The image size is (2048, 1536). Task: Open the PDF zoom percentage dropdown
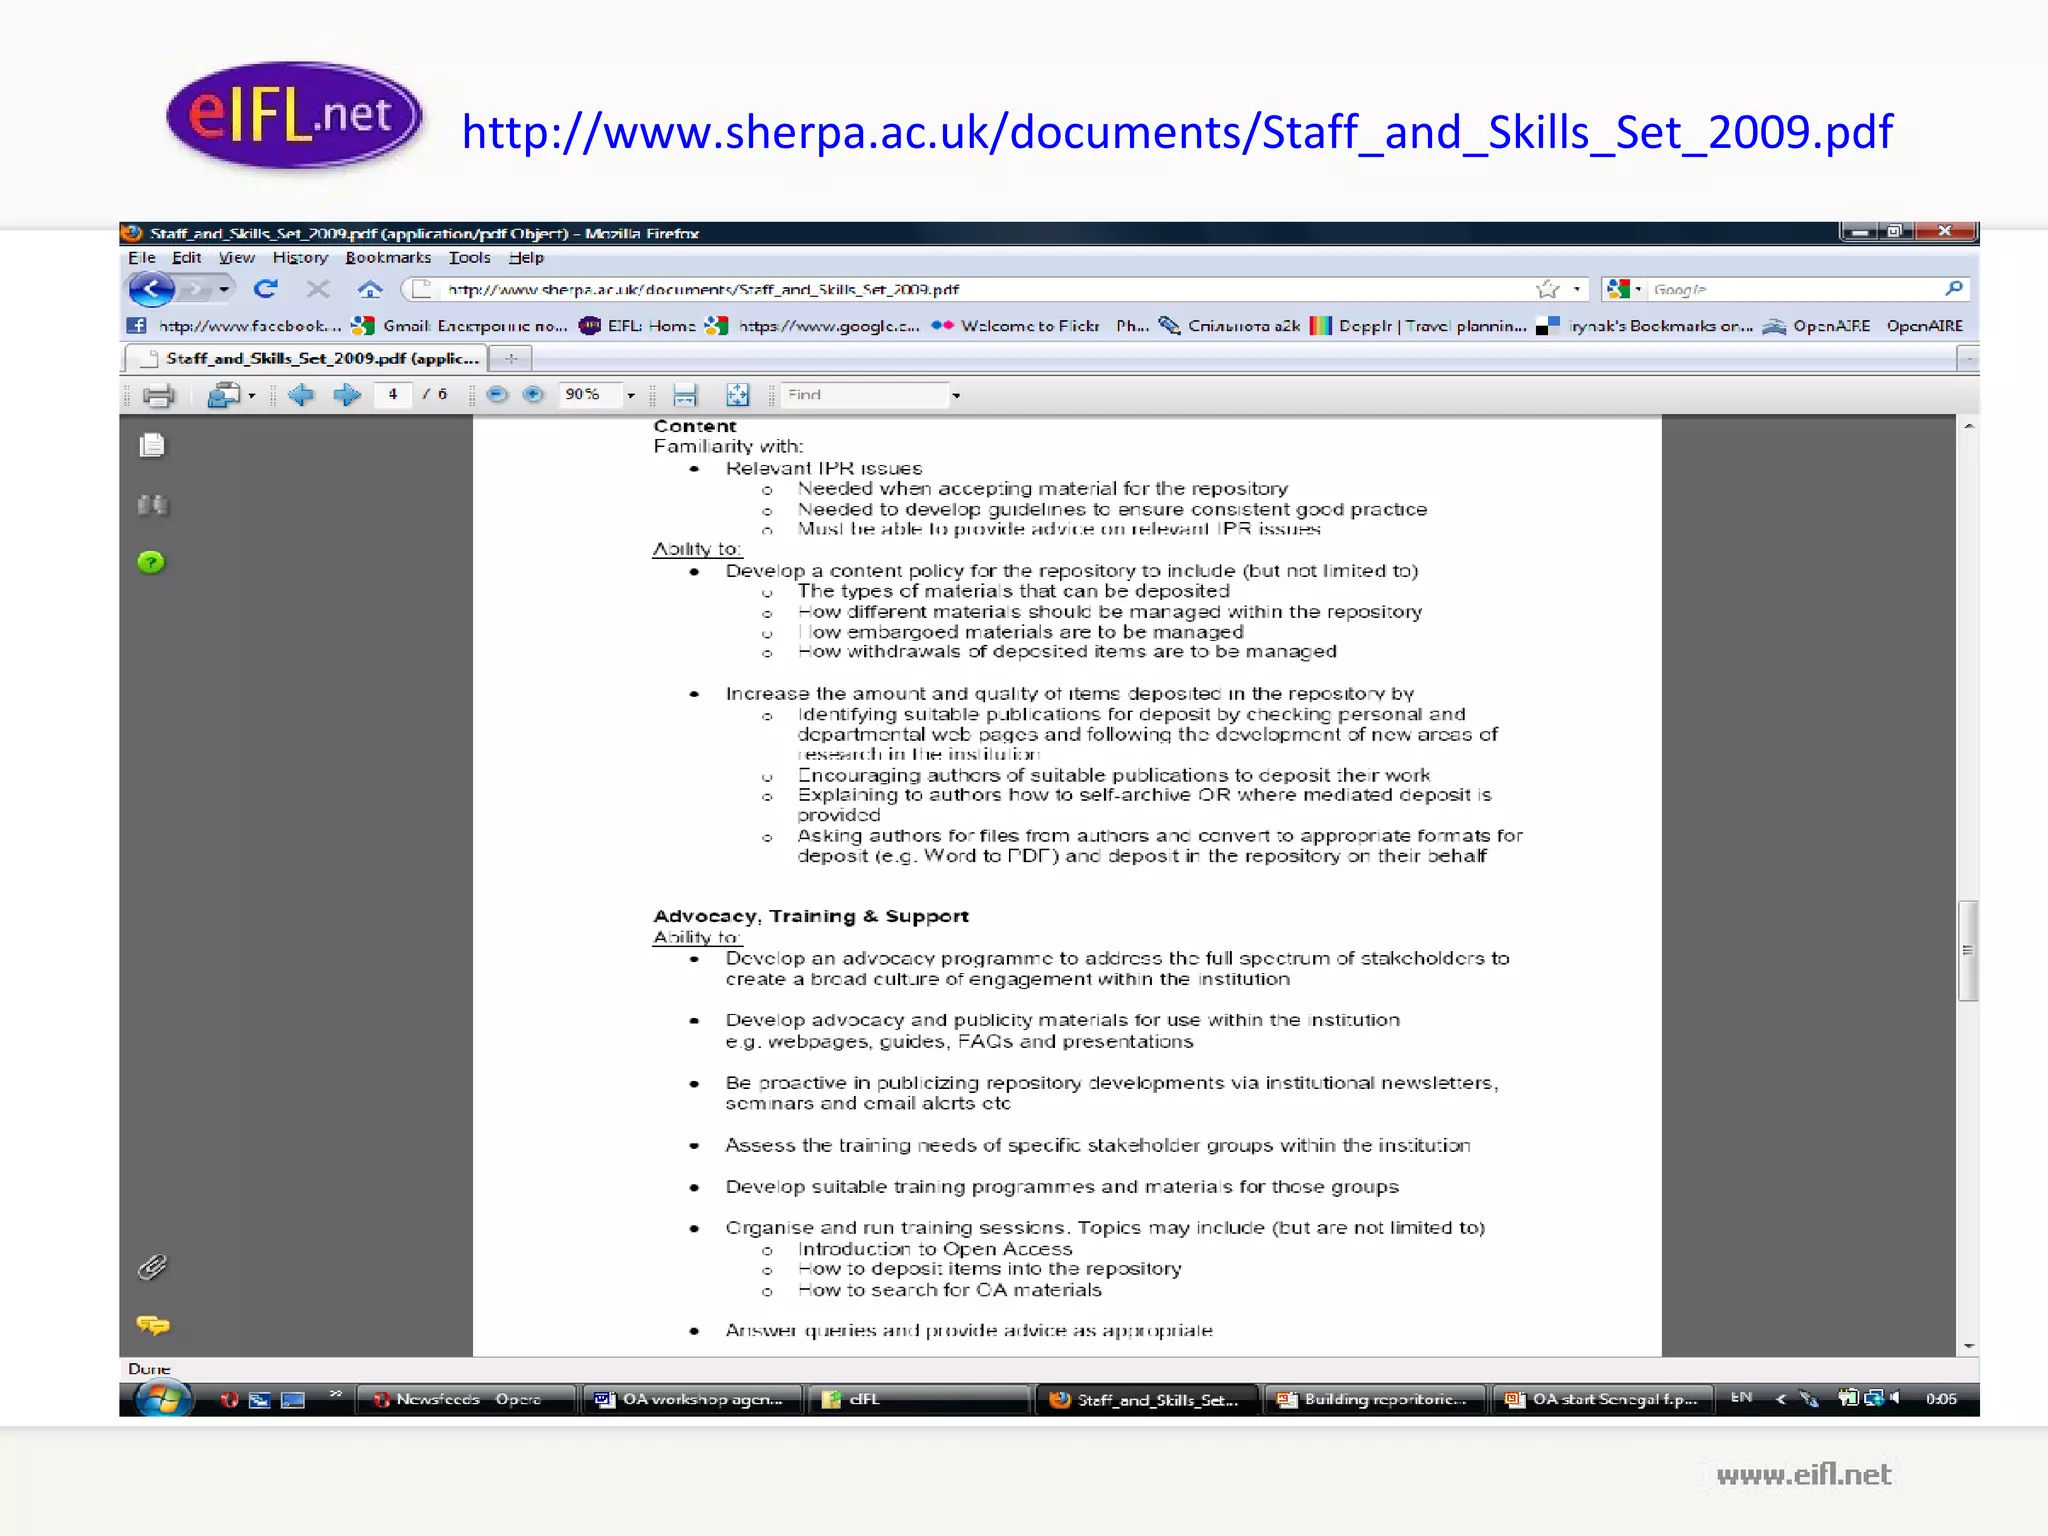pyautogui.click(x=631, y=395)
